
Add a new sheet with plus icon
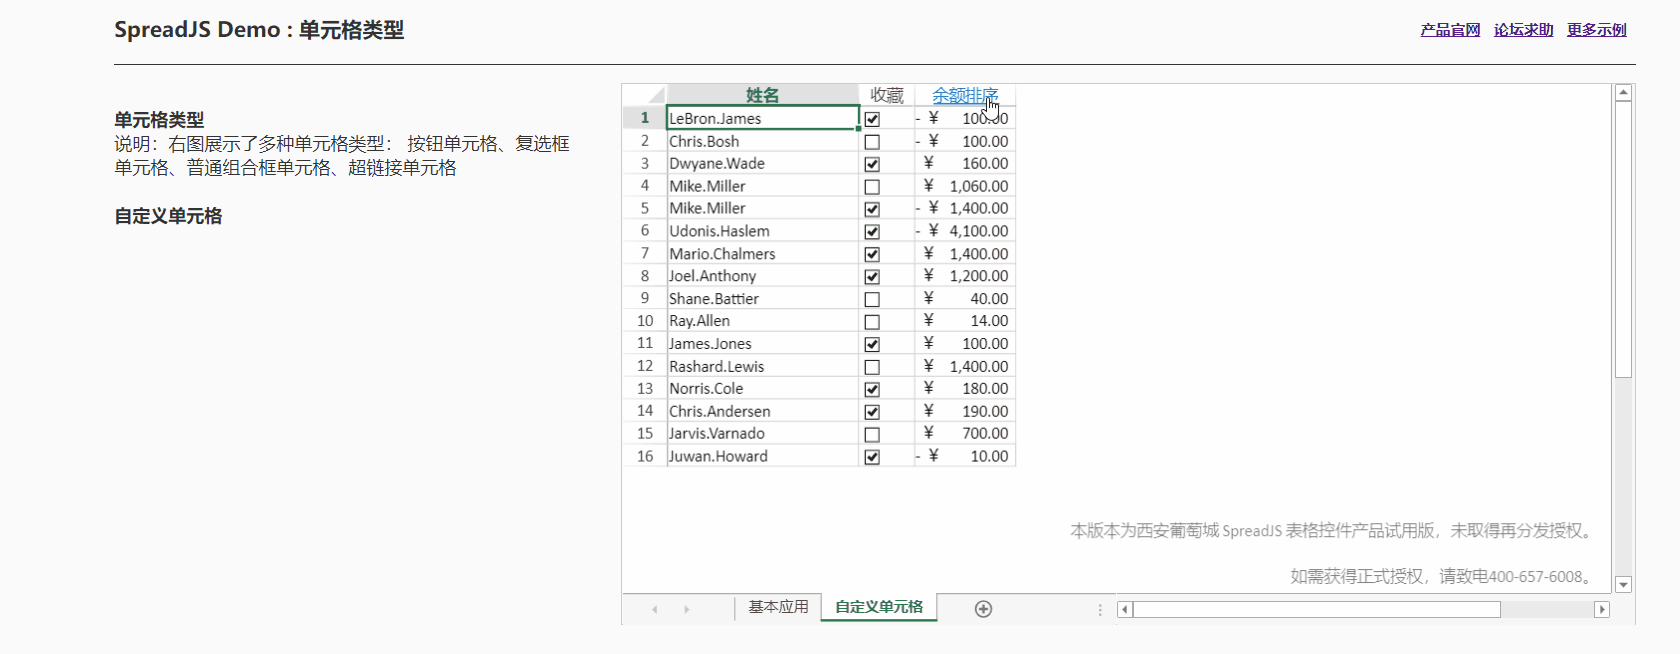pos(983,609)
